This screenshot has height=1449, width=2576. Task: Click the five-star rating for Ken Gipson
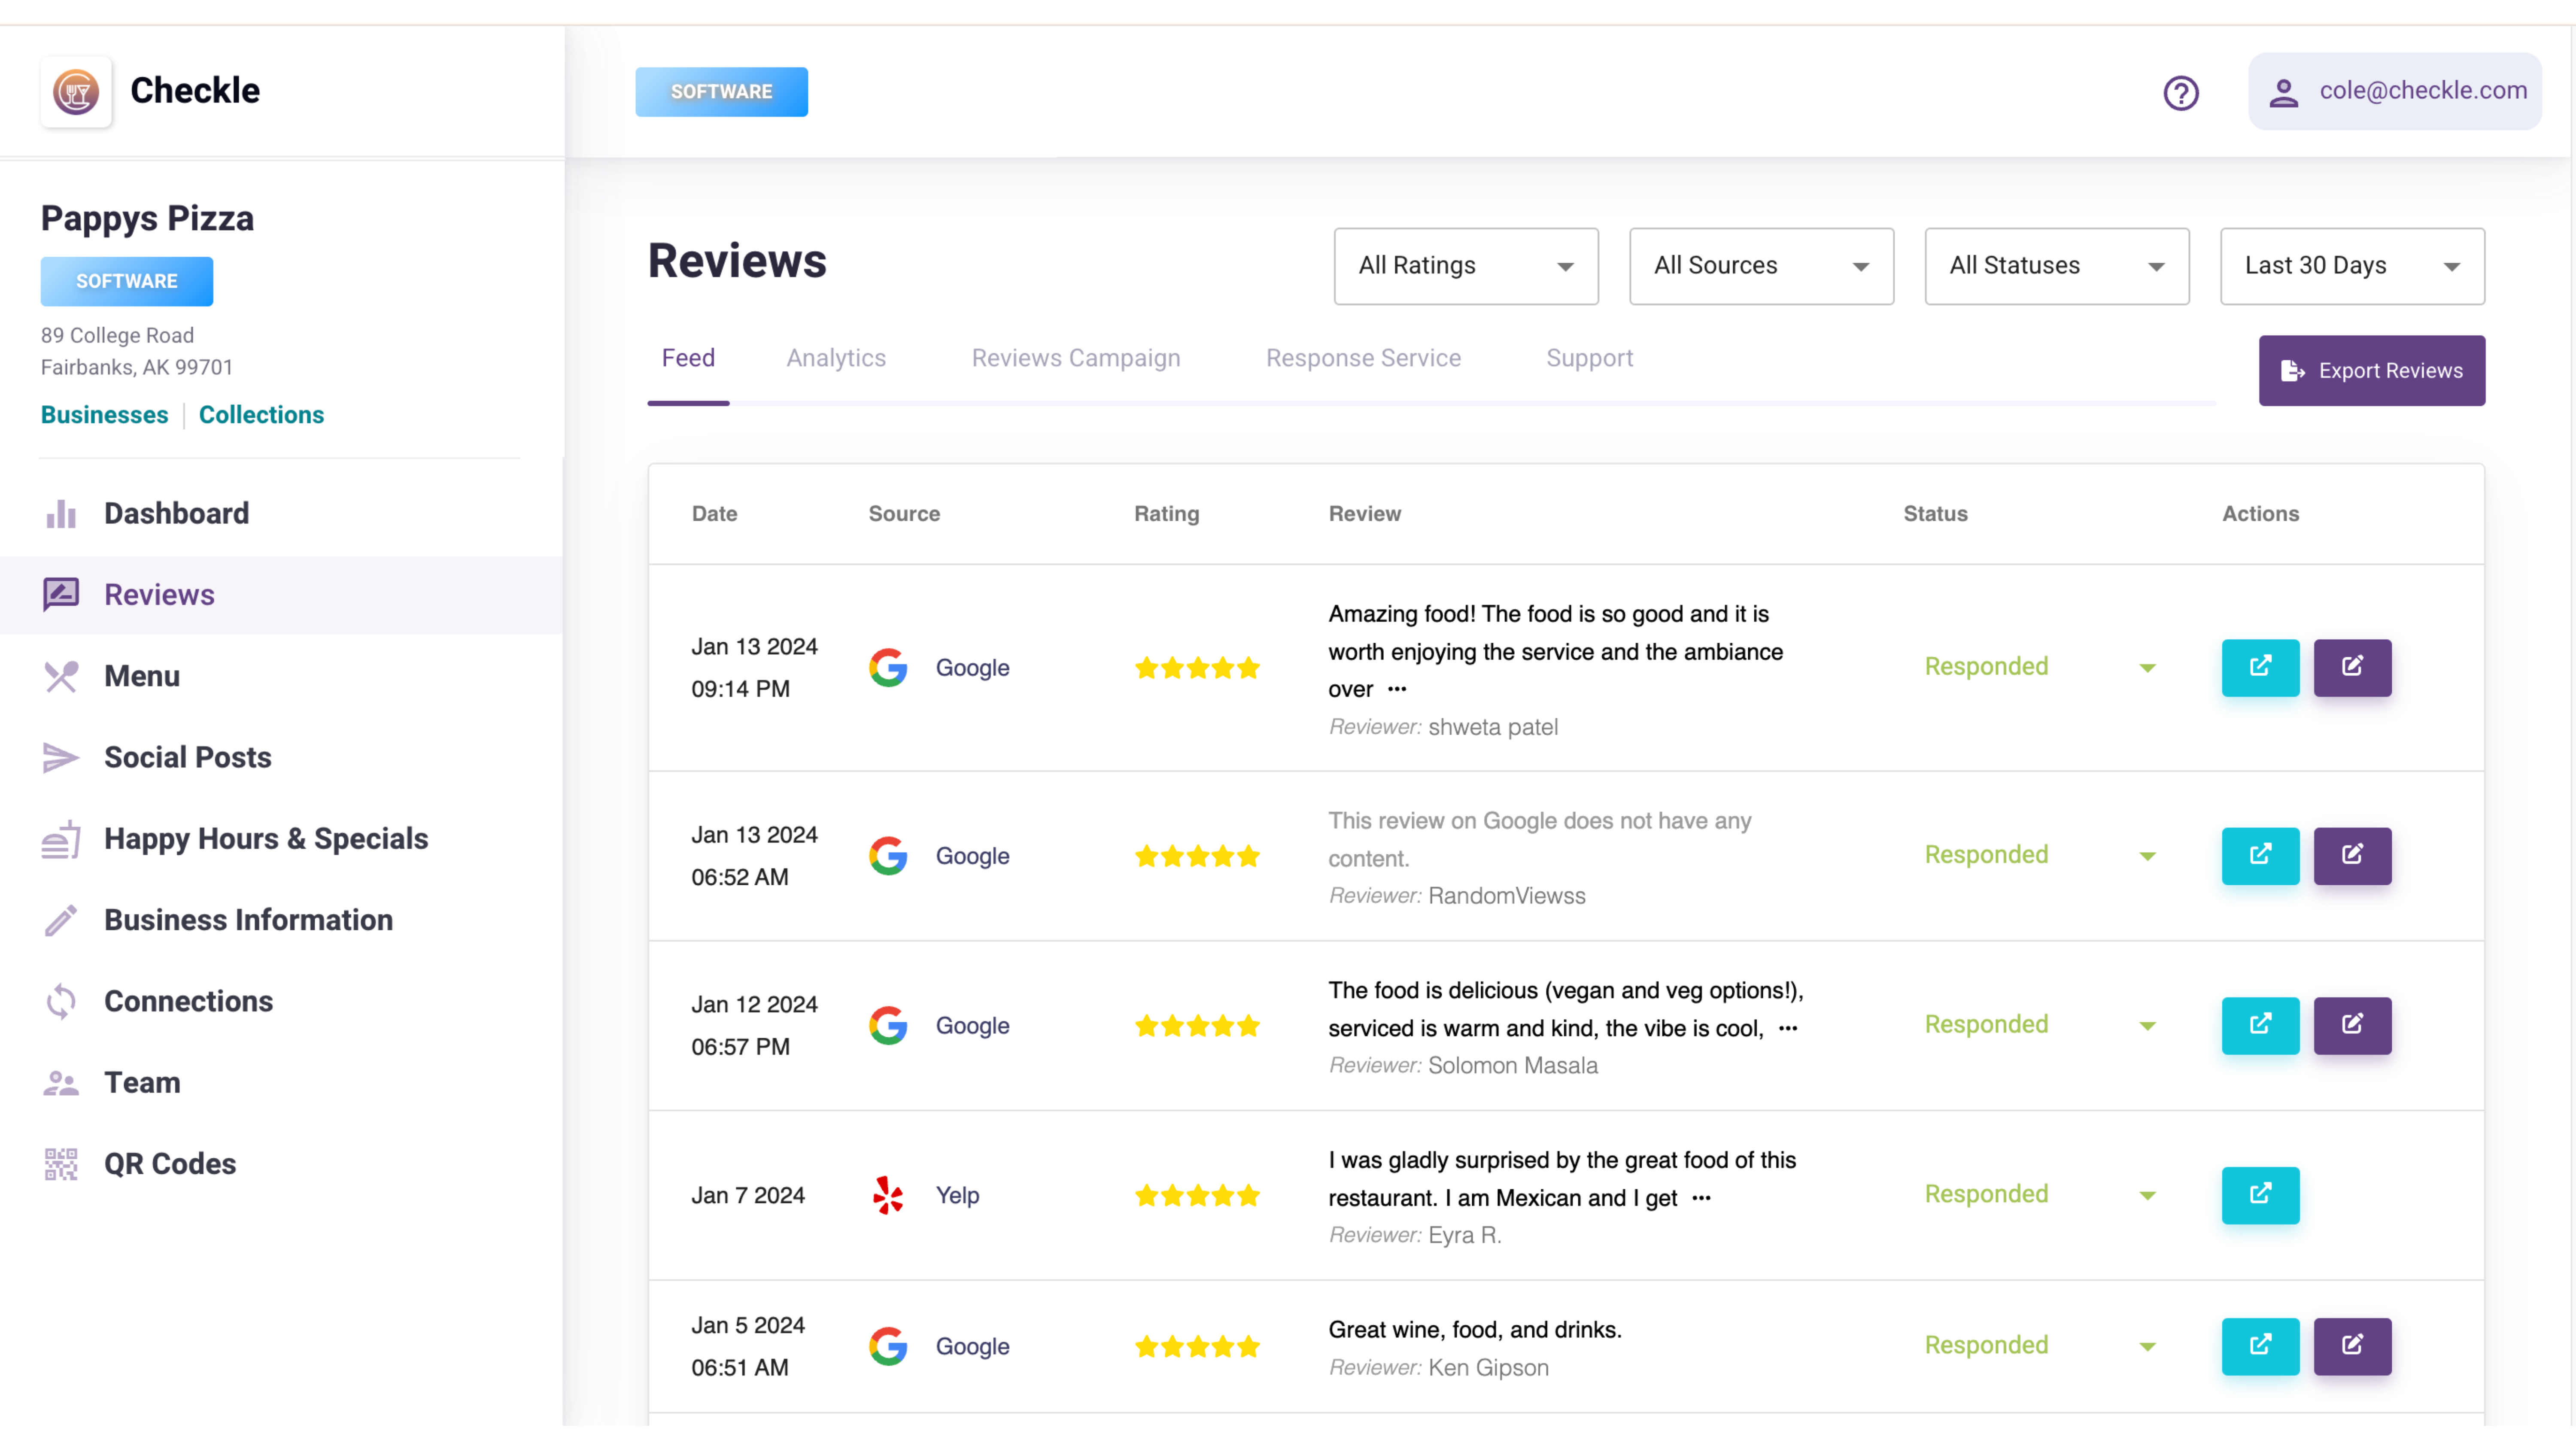pyautogui.click(x=1196, y=1347)
